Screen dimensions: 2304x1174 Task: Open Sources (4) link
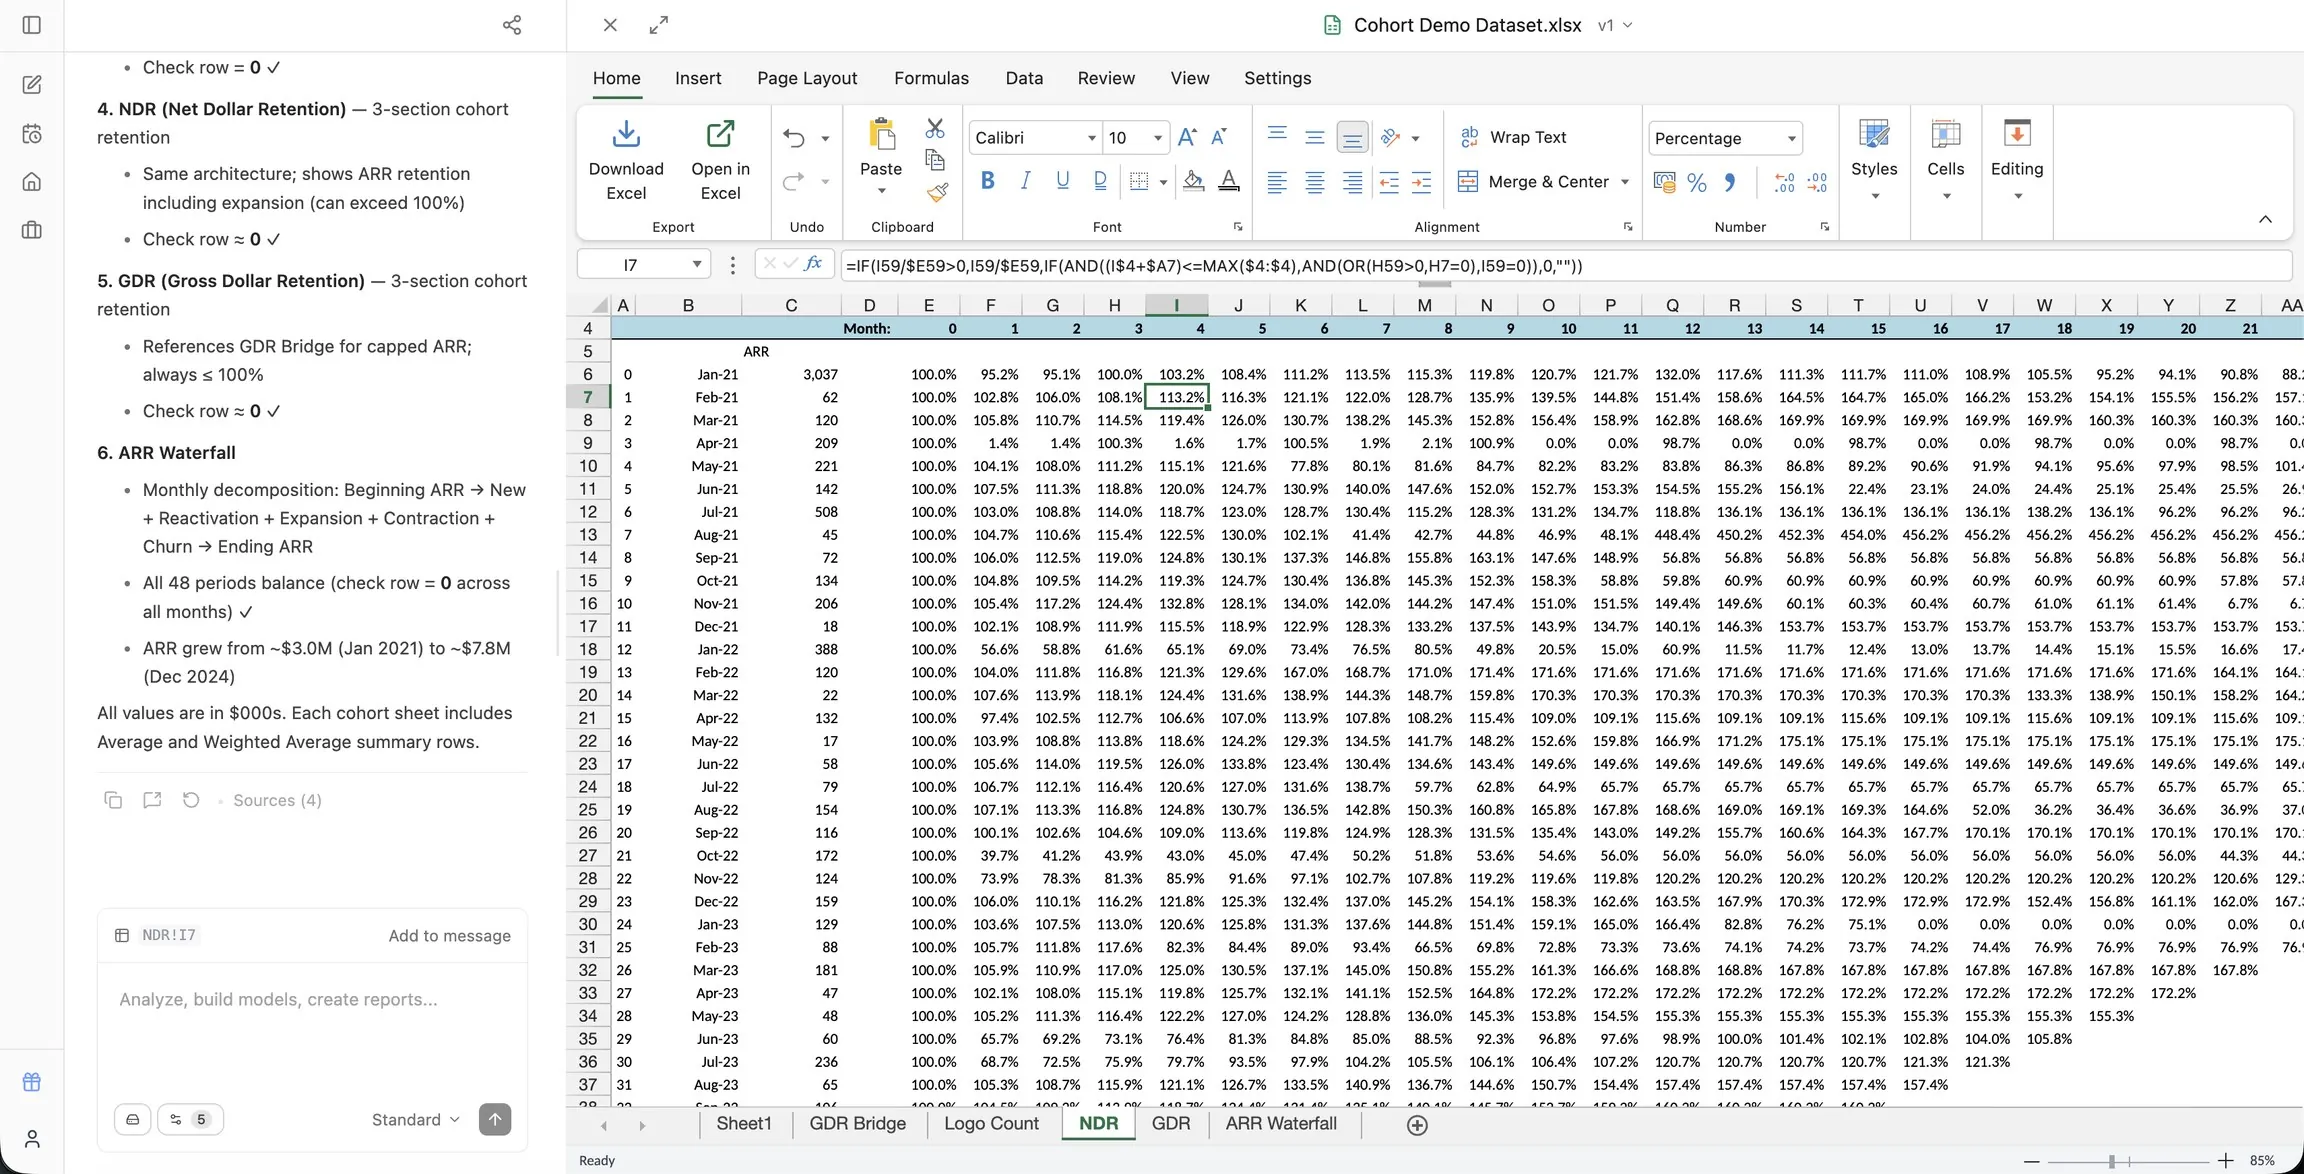coord(277,800)
